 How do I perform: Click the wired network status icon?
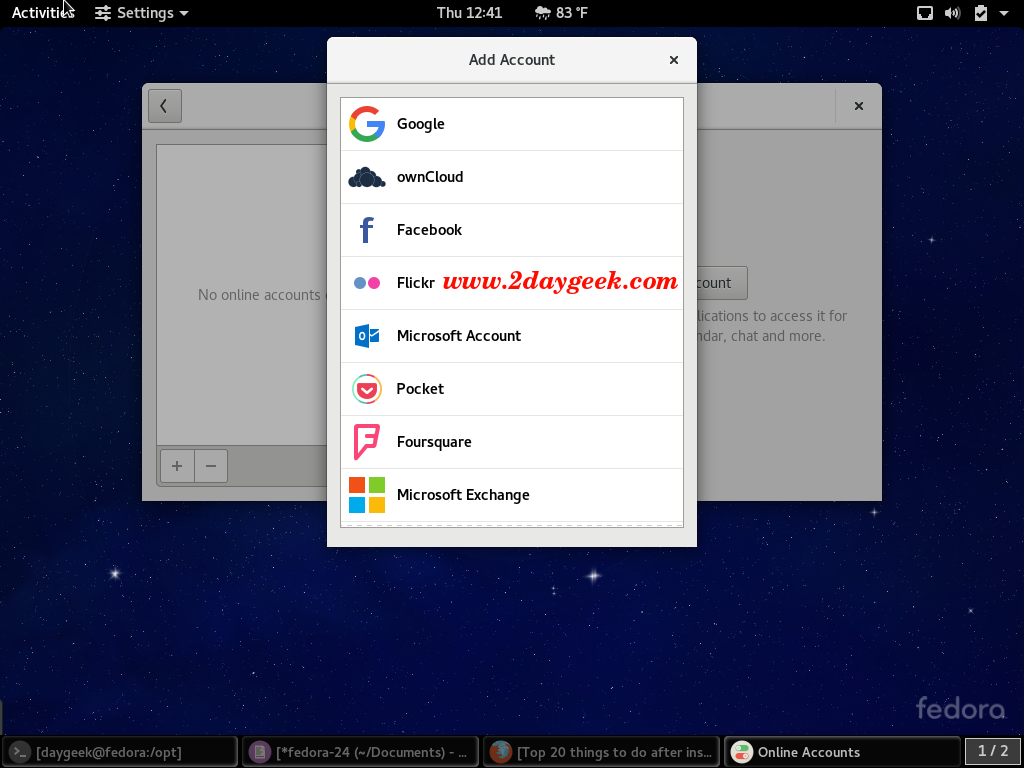tap(925, 13)
